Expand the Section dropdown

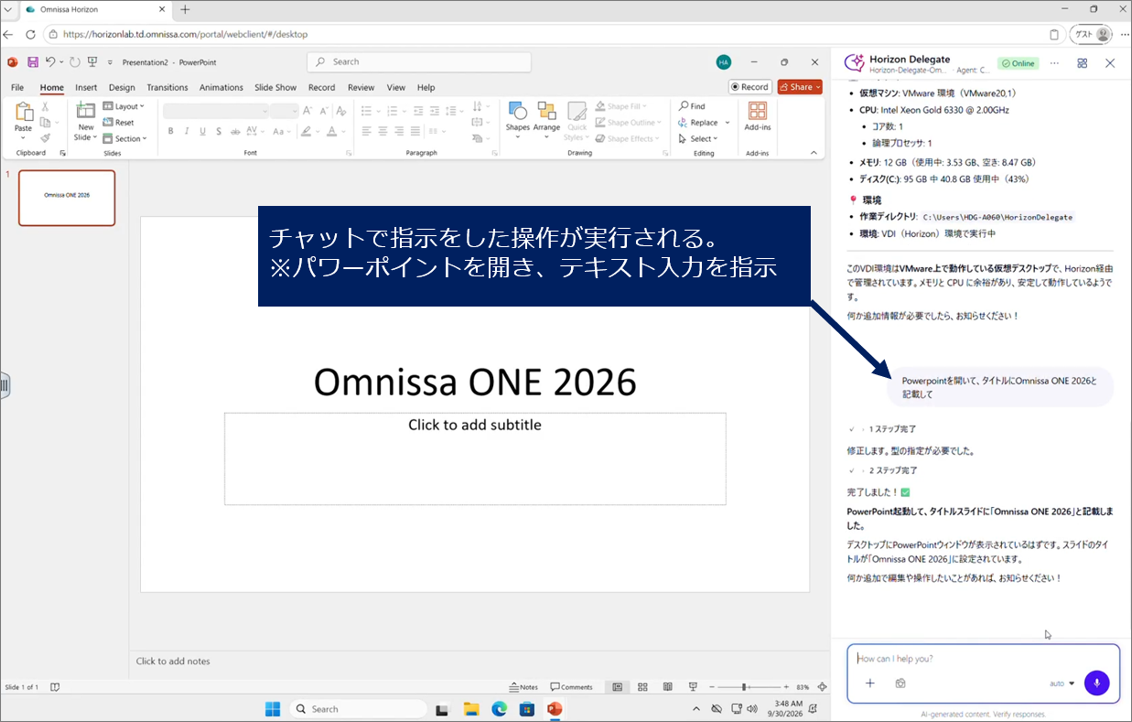pos(125,139)
